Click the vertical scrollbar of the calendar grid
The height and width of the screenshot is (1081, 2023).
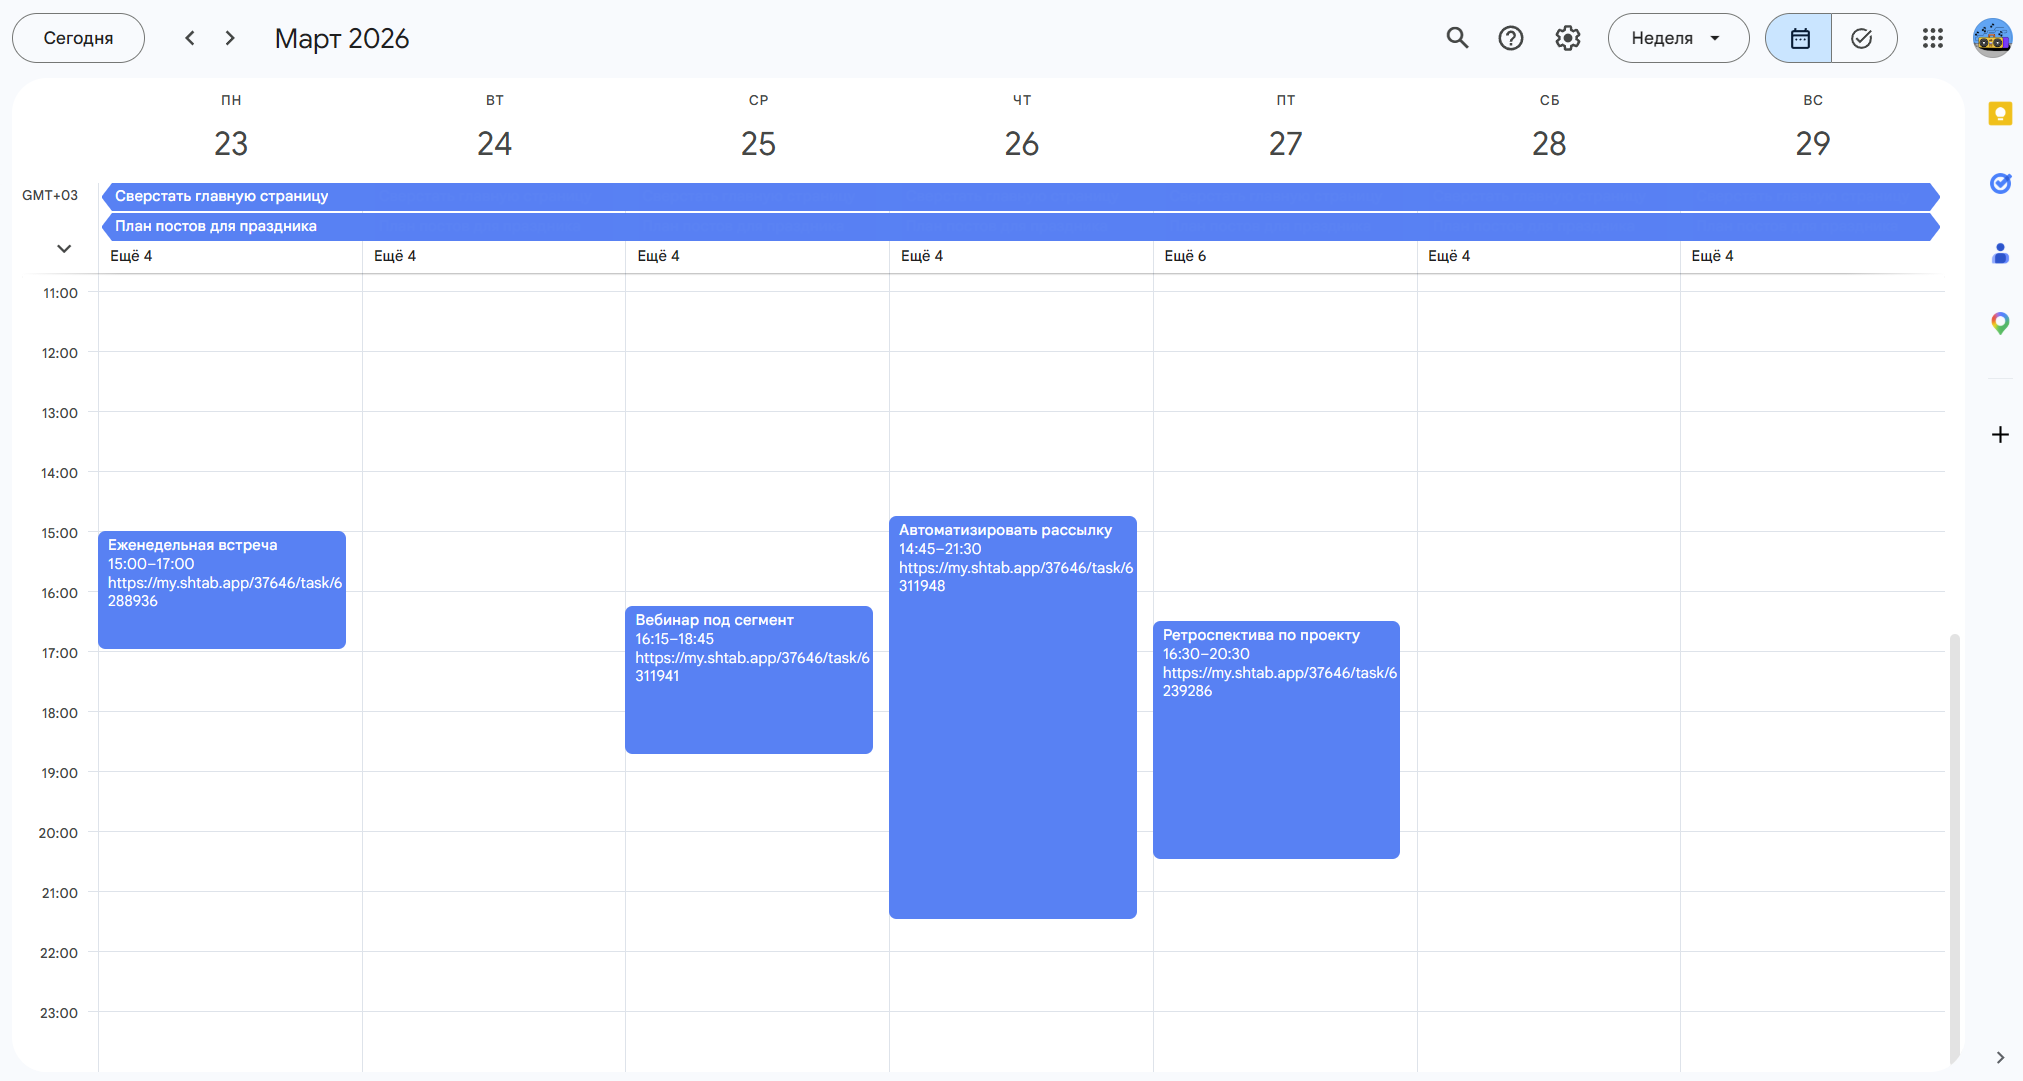click(x=1954, y=850)
